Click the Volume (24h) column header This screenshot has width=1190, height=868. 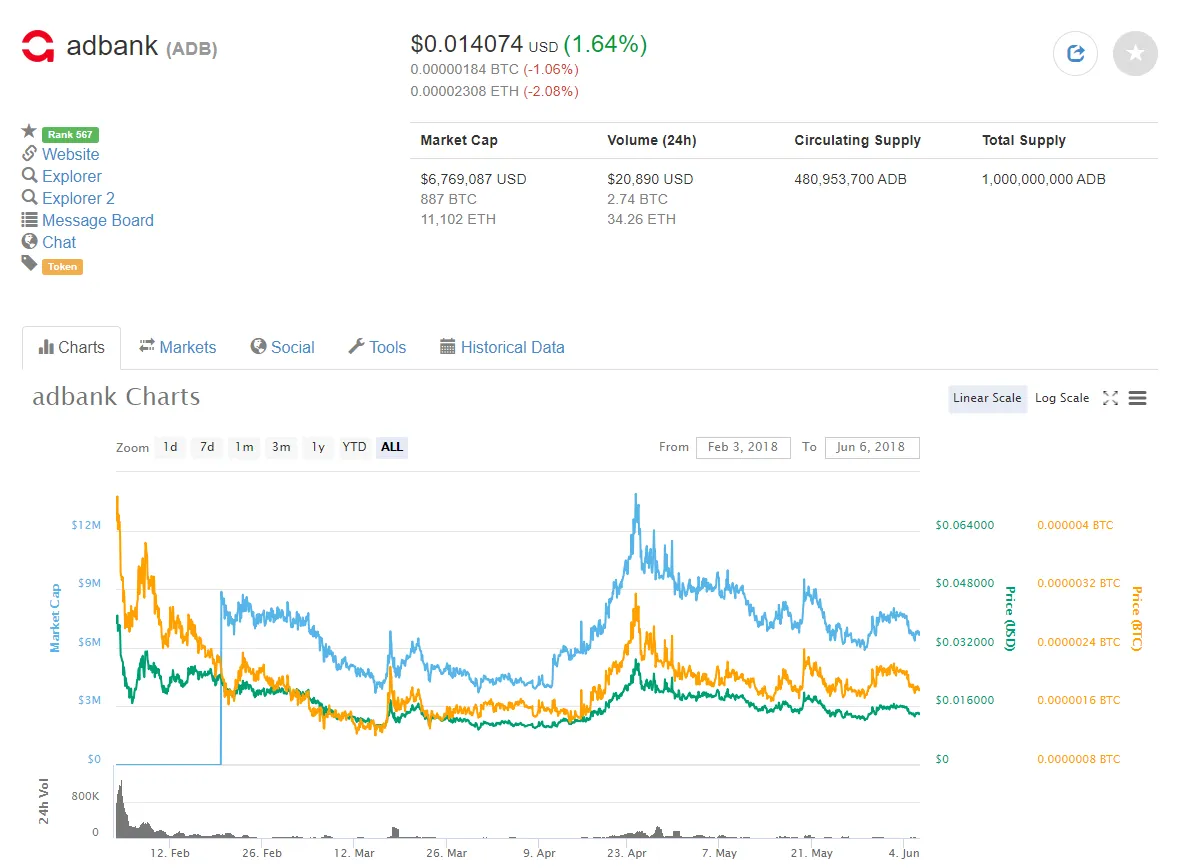(x=652, y=140)
